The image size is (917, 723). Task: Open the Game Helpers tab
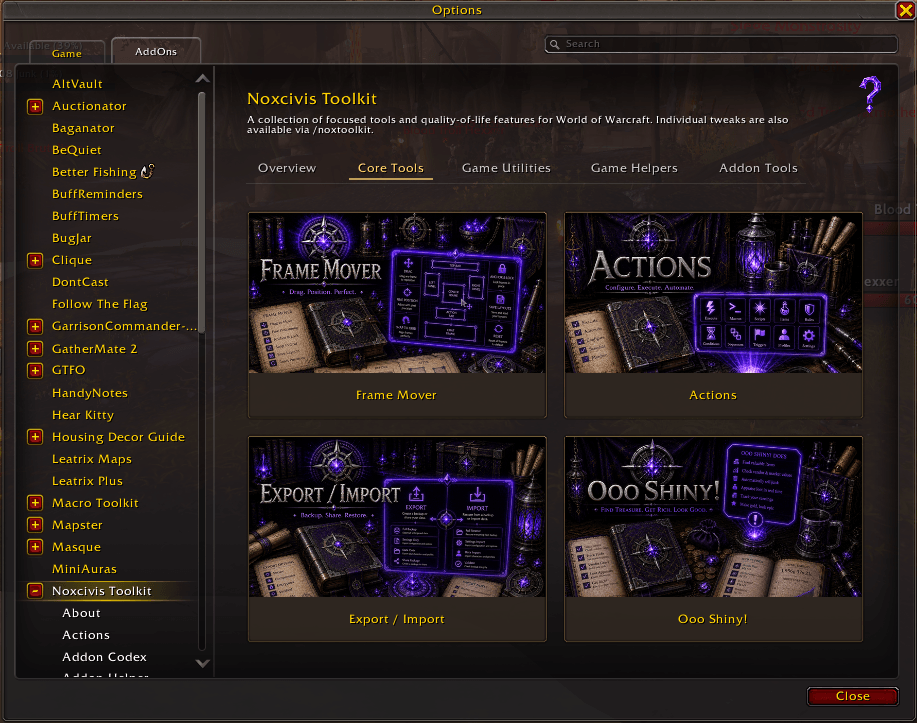click(x=635, y=168)
